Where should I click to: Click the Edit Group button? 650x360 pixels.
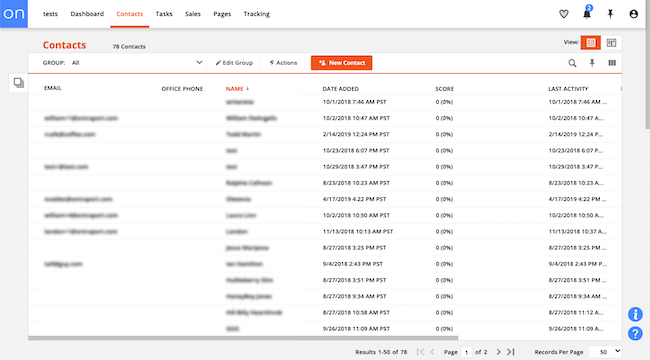(234, 63)
